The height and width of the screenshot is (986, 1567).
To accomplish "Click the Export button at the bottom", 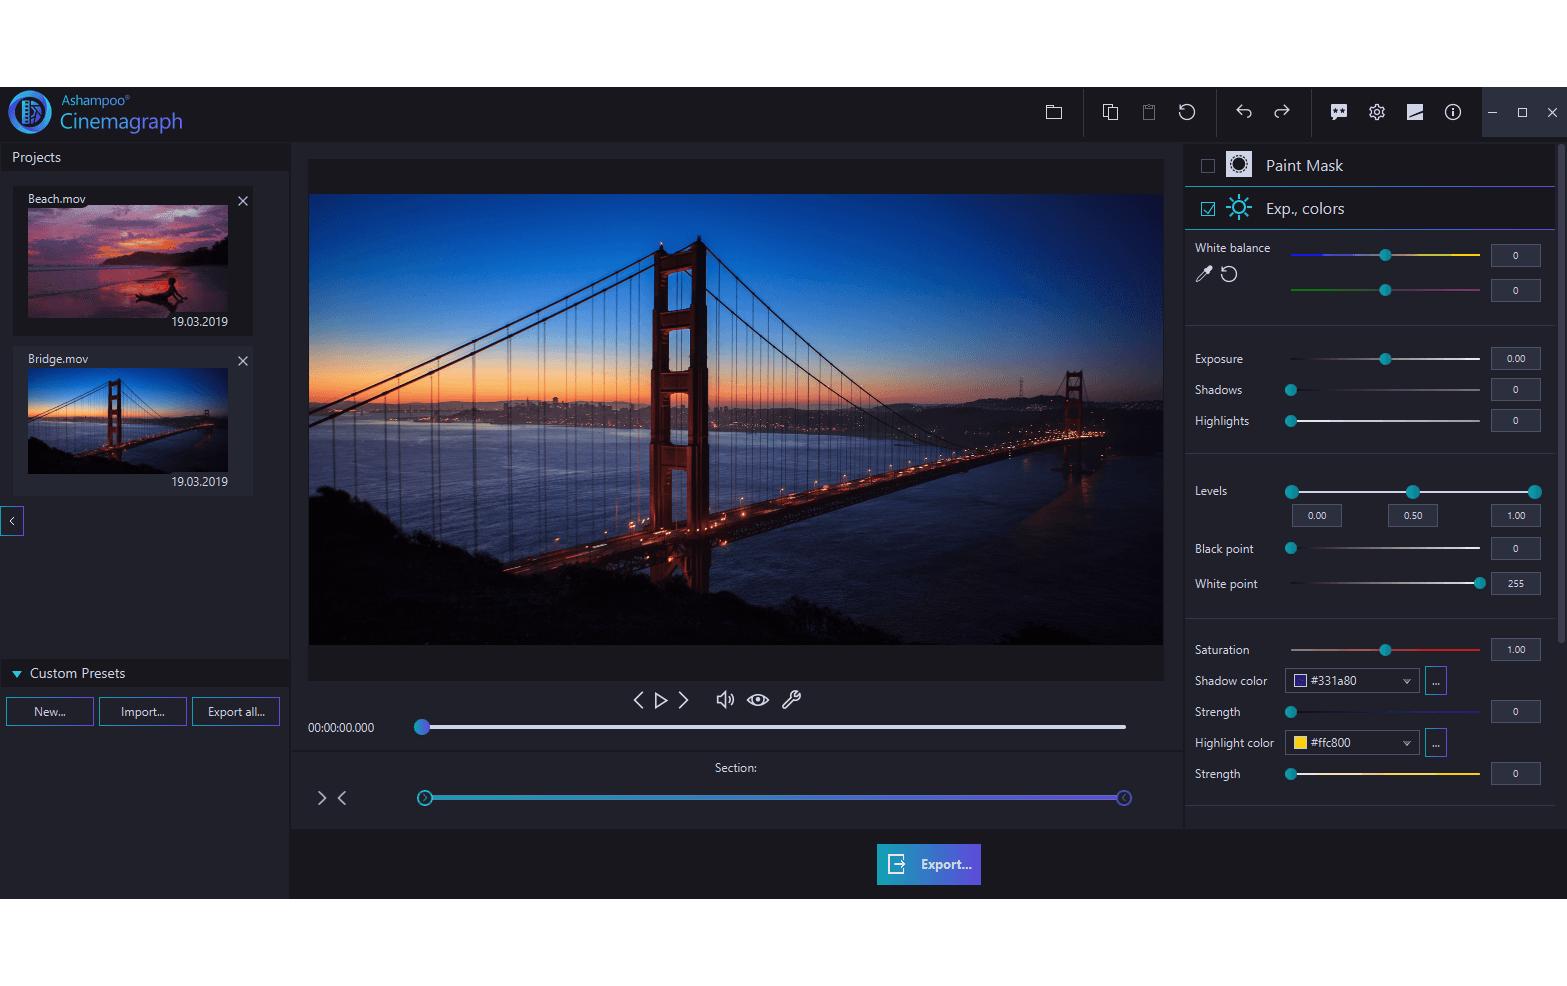I will pyautogui.click(x=928, y=863).
